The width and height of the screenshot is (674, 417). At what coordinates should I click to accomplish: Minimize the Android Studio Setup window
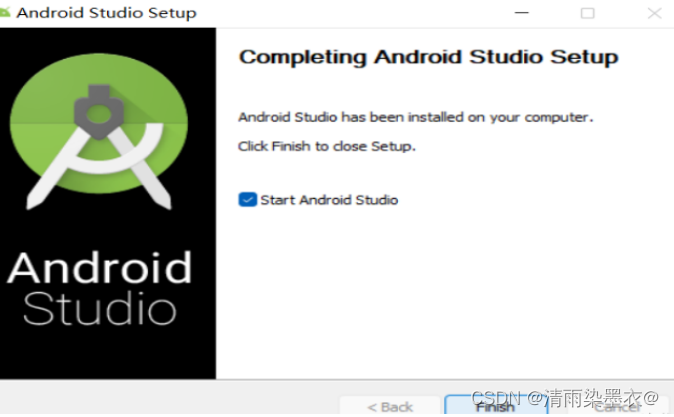(x=521, y=13)
